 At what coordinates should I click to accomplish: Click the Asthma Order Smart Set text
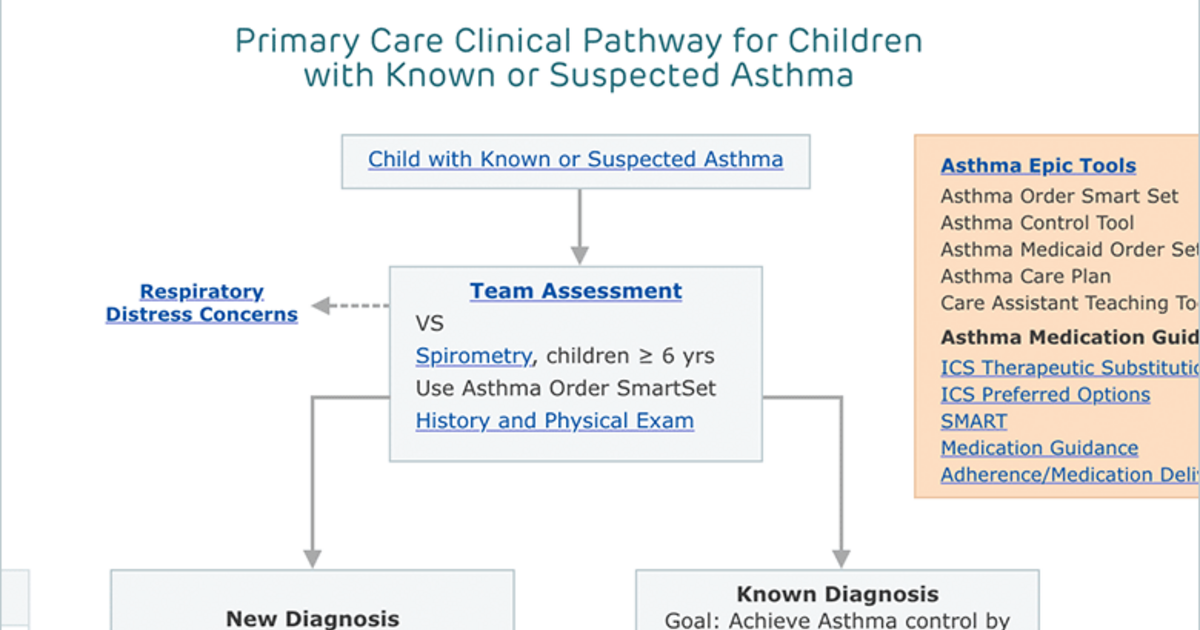1060,196
